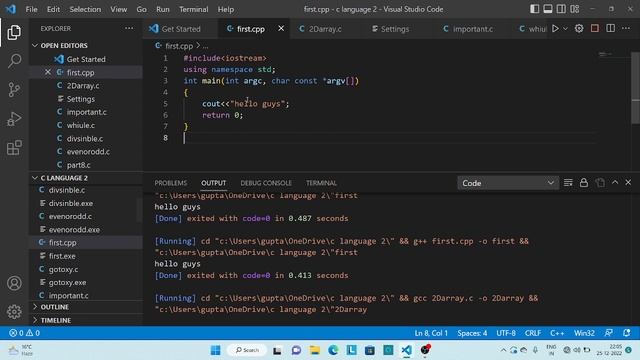Open the Run and Debug view
This screenshot has height=360, width=640.
click(x=14, y=119)
